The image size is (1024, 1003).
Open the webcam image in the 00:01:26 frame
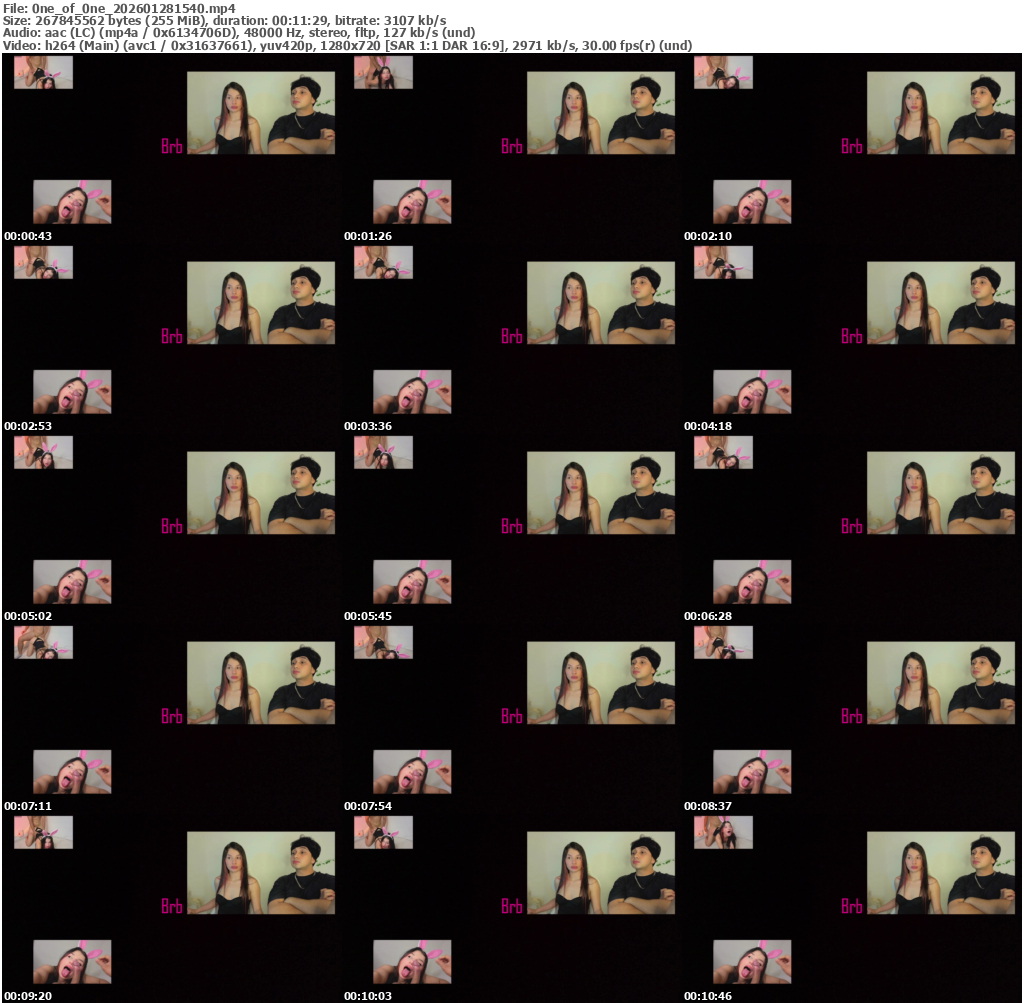tap(600, 113)
